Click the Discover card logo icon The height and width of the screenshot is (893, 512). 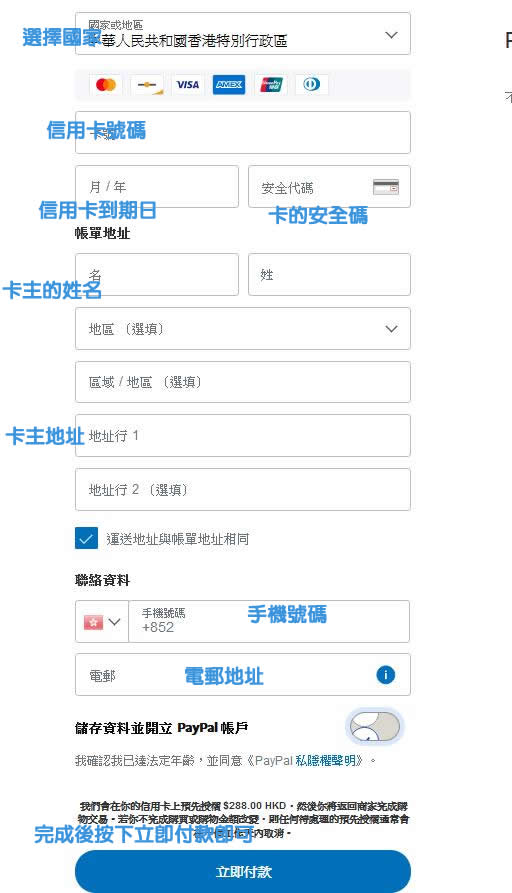tap(147, 85)
